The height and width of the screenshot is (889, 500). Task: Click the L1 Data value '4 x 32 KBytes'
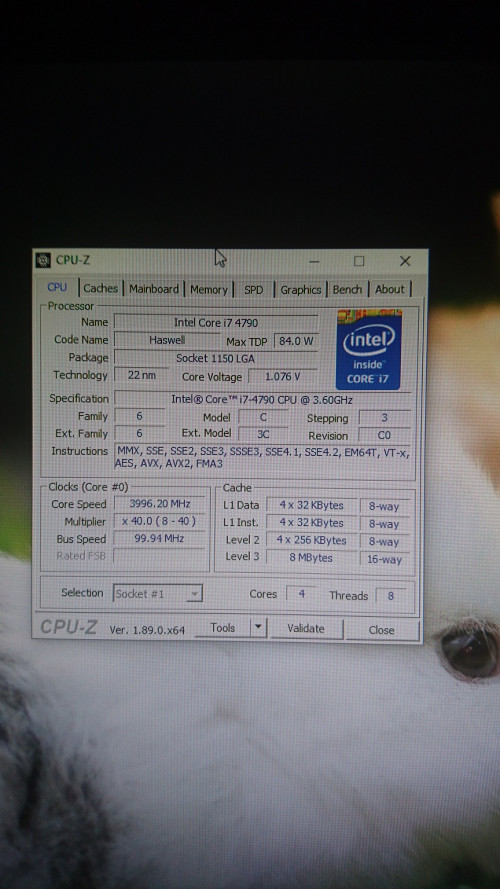[x=312, y=505]
